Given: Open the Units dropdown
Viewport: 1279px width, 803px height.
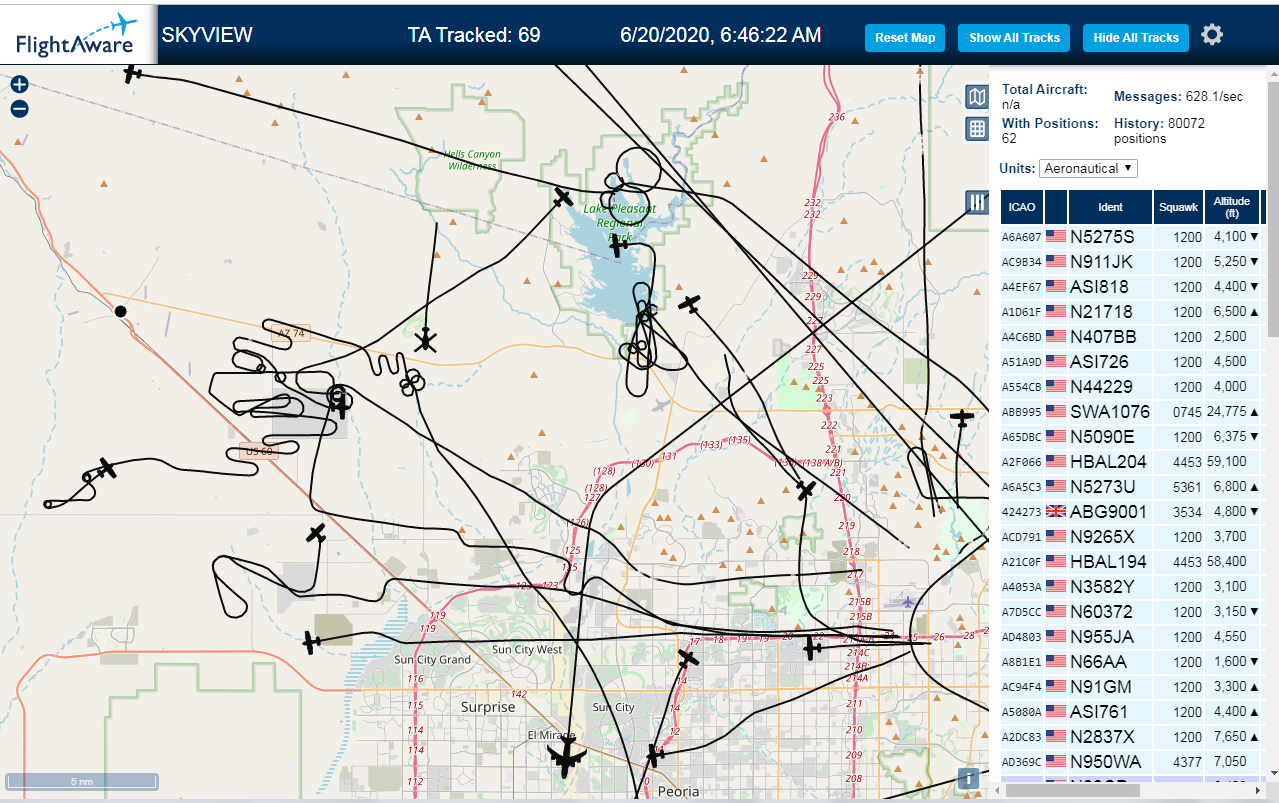Looking at the screenshot, I should coord(1088,168).
